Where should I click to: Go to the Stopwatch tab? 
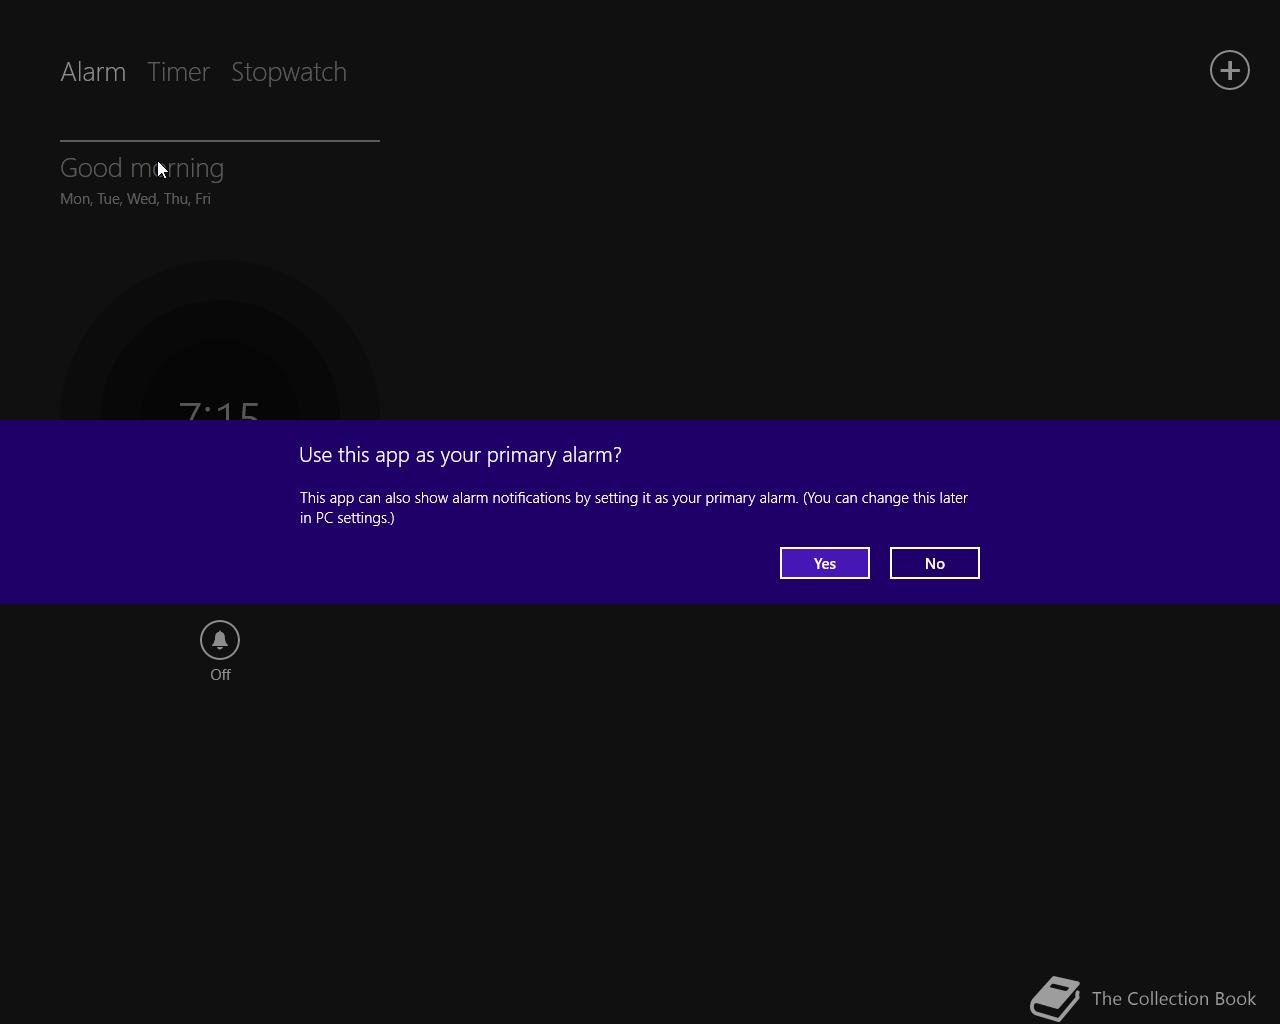pyautogui.click(x=289, y=72)
